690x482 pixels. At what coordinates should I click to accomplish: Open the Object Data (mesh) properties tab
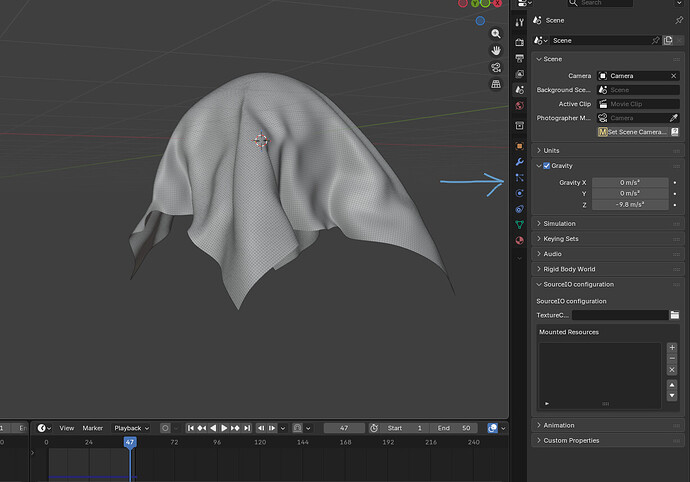[x=520, y=224]
